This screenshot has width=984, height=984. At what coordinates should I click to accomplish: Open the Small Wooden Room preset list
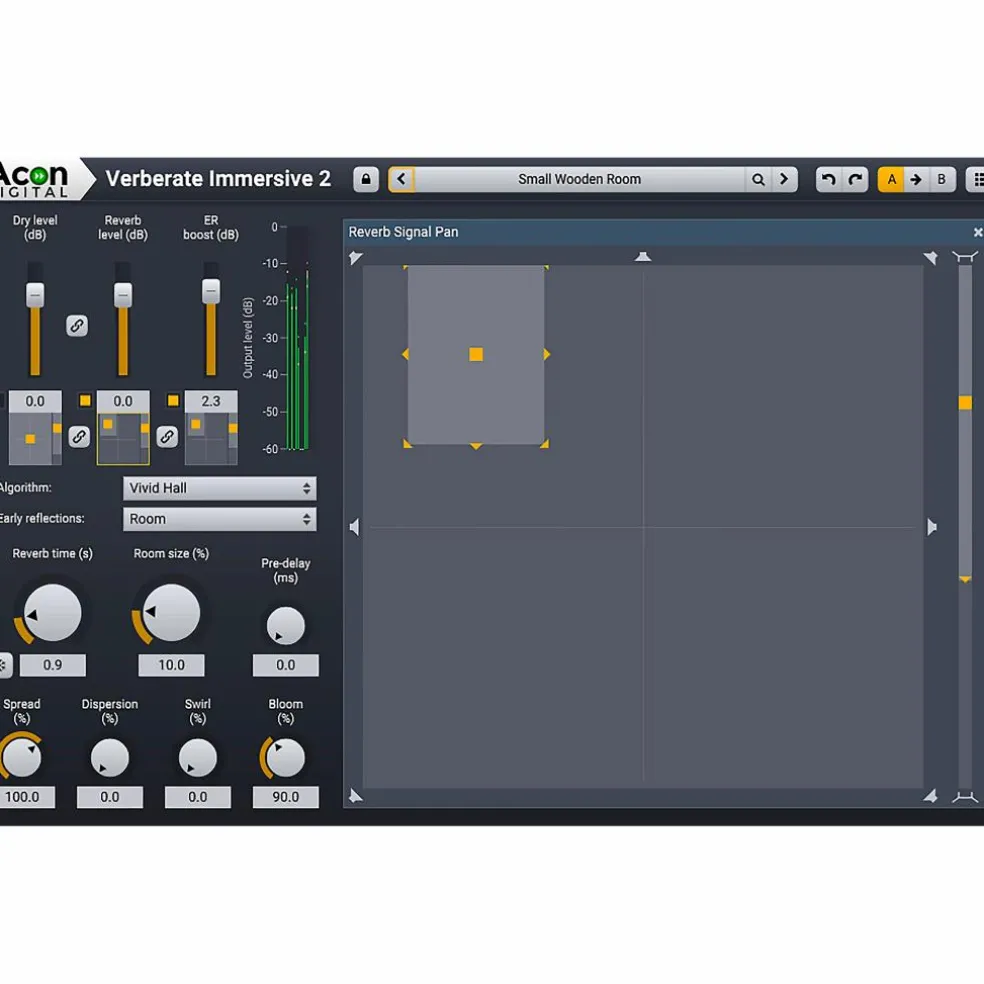point(579,179)
